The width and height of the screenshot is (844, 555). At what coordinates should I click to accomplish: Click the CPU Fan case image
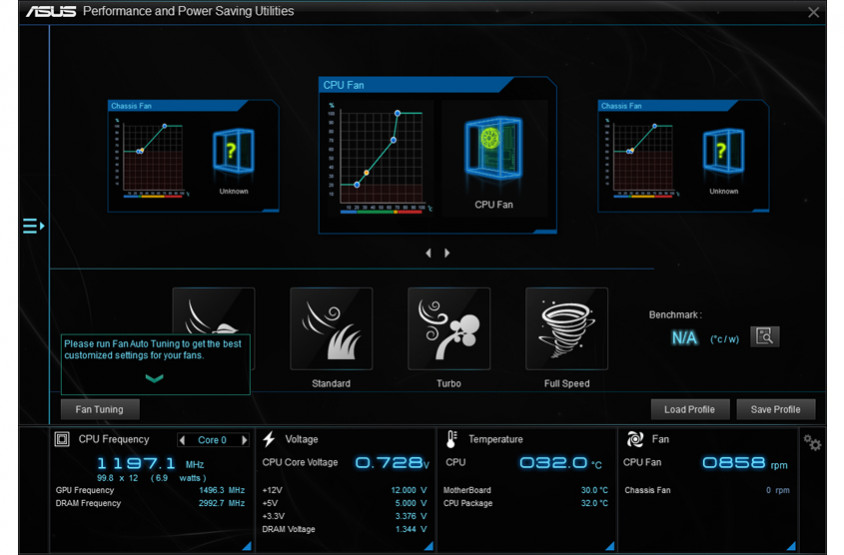coord(493,149)
